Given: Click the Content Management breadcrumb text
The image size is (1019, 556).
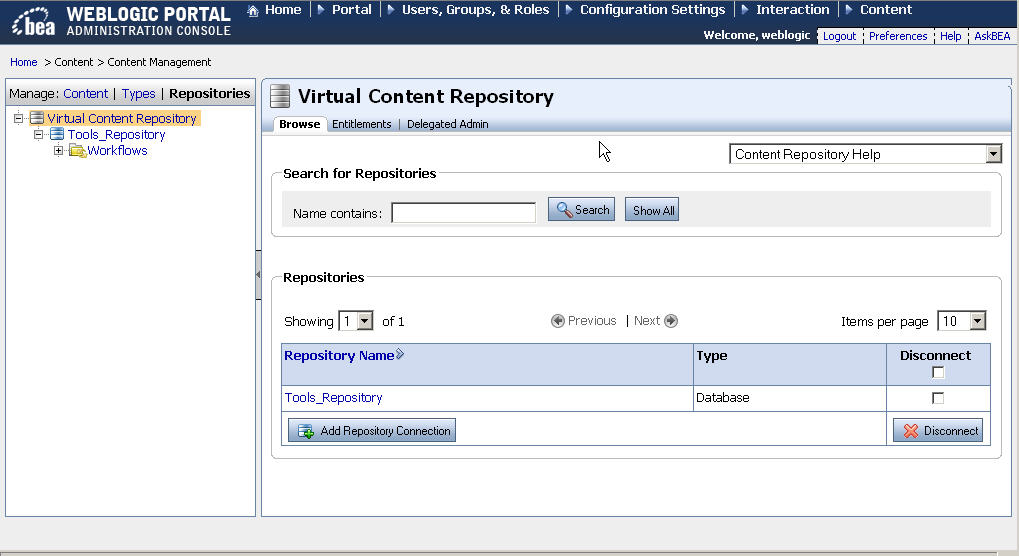Looking at the screenshot, I should (159, 62).
